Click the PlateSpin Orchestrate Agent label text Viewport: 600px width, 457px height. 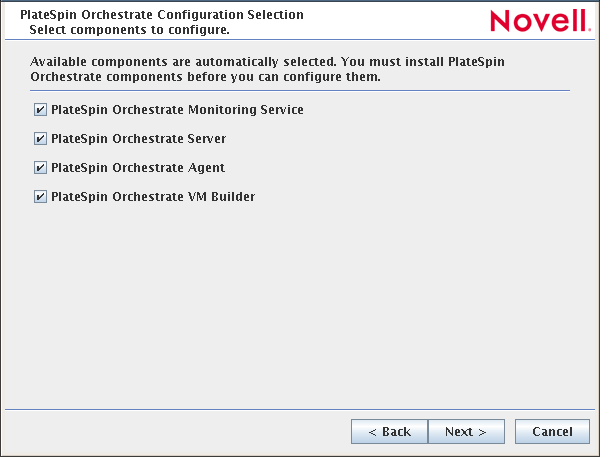[137, 168]
